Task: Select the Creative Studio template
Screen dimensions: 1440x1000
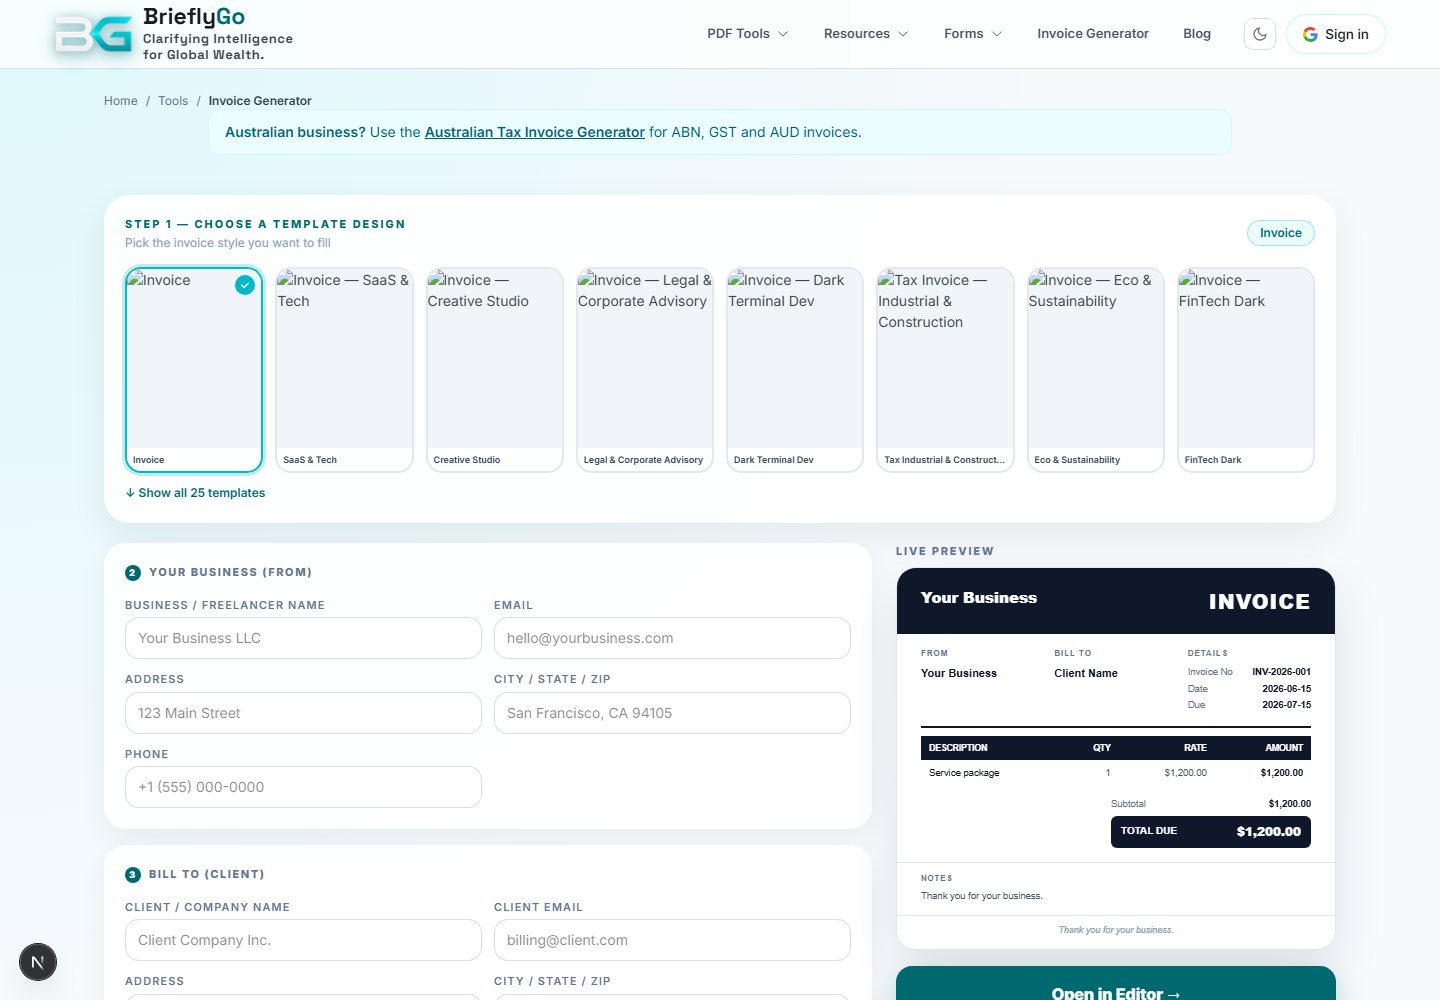Action: (495, 369)
